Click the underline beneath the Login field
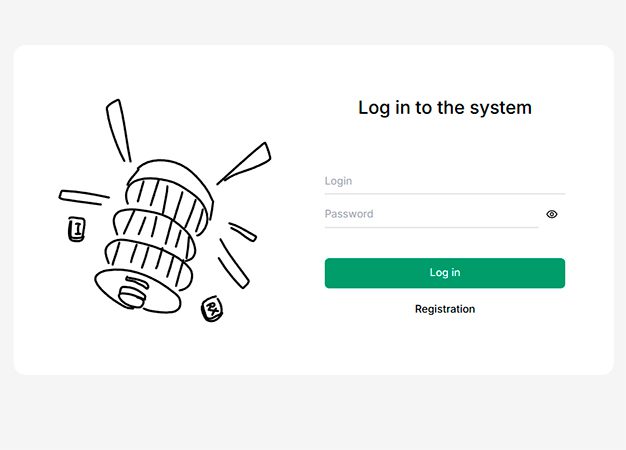This screenshot has width=626, height=450. (444, 193)
